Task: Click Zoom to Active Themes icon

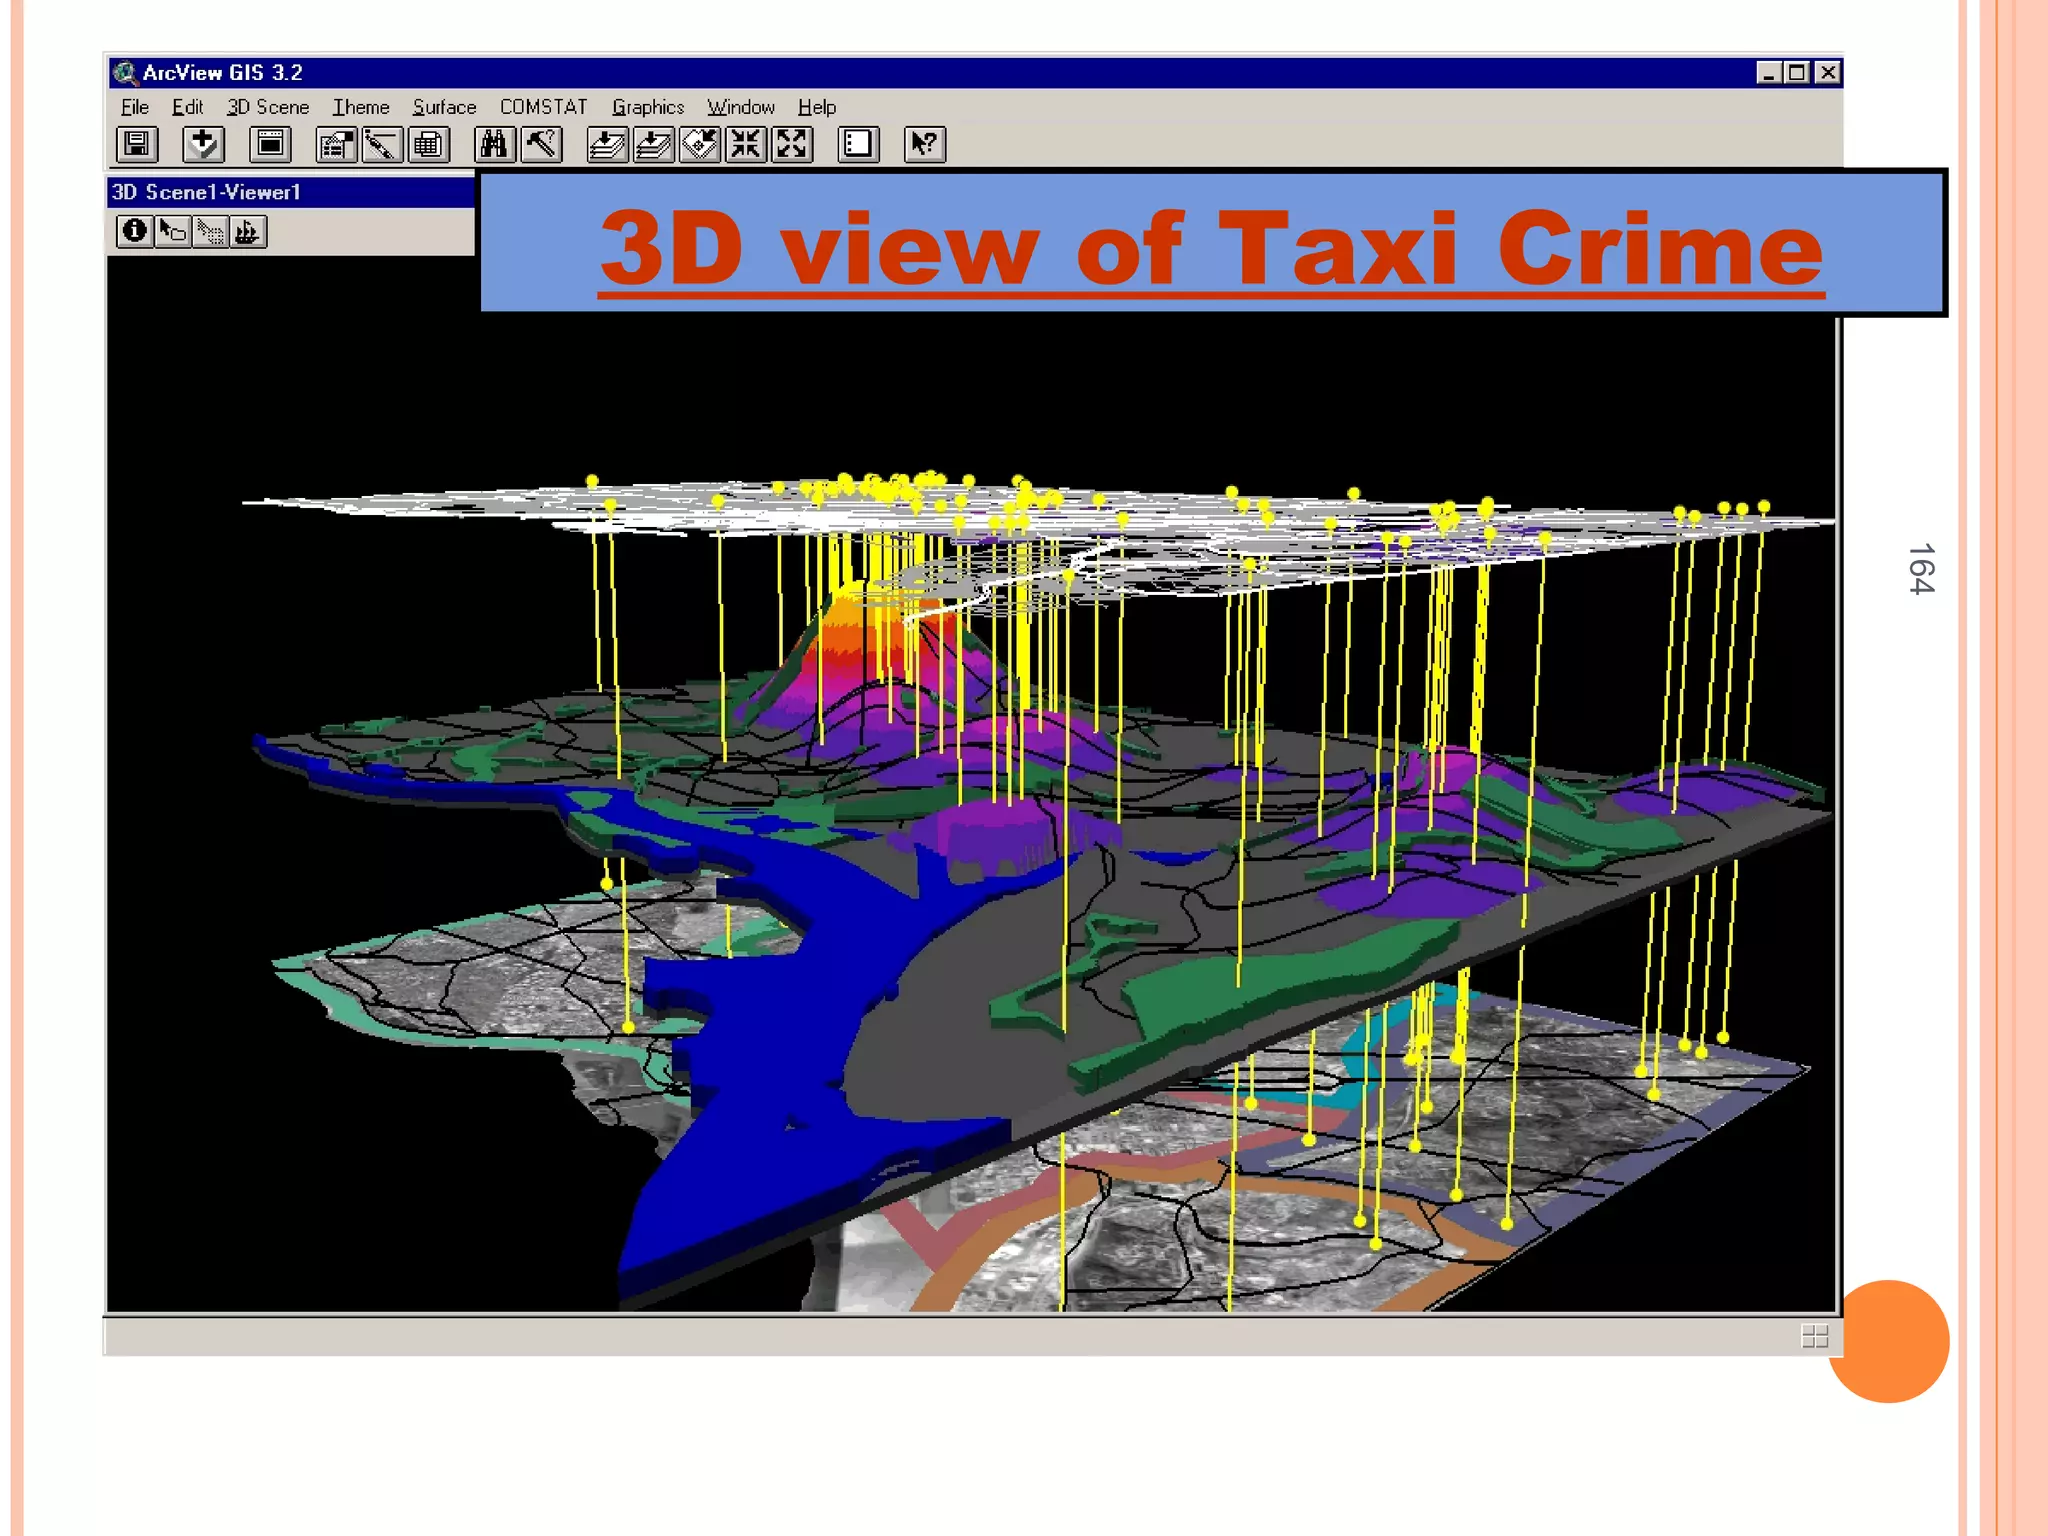Action: point(654,145)
